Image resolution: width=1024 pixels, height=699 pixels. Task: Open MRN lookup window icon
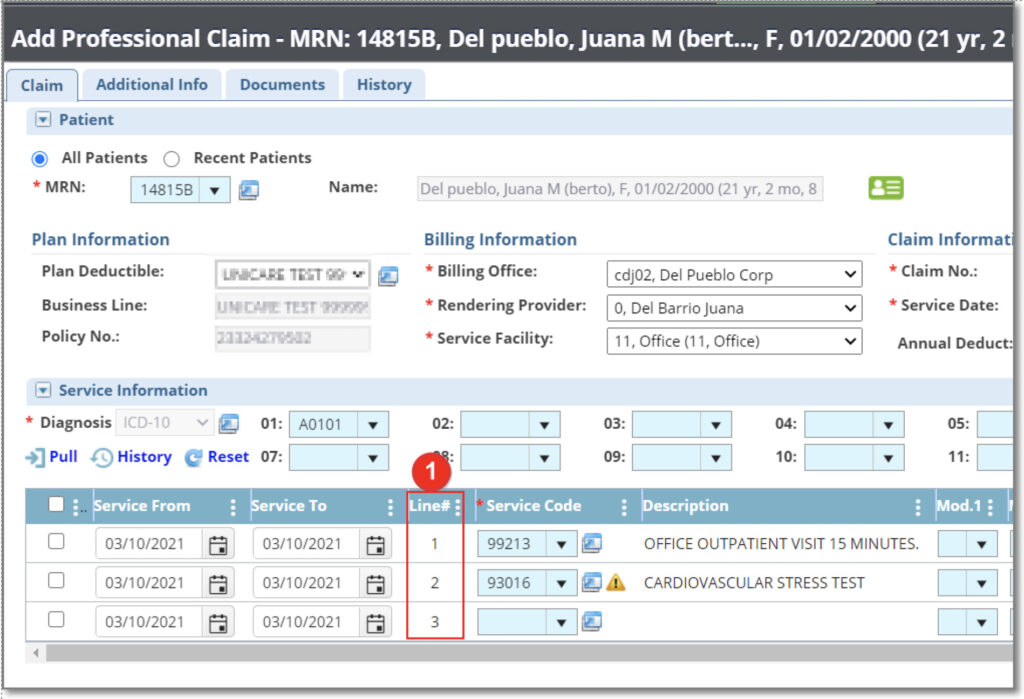click(249, 189)
